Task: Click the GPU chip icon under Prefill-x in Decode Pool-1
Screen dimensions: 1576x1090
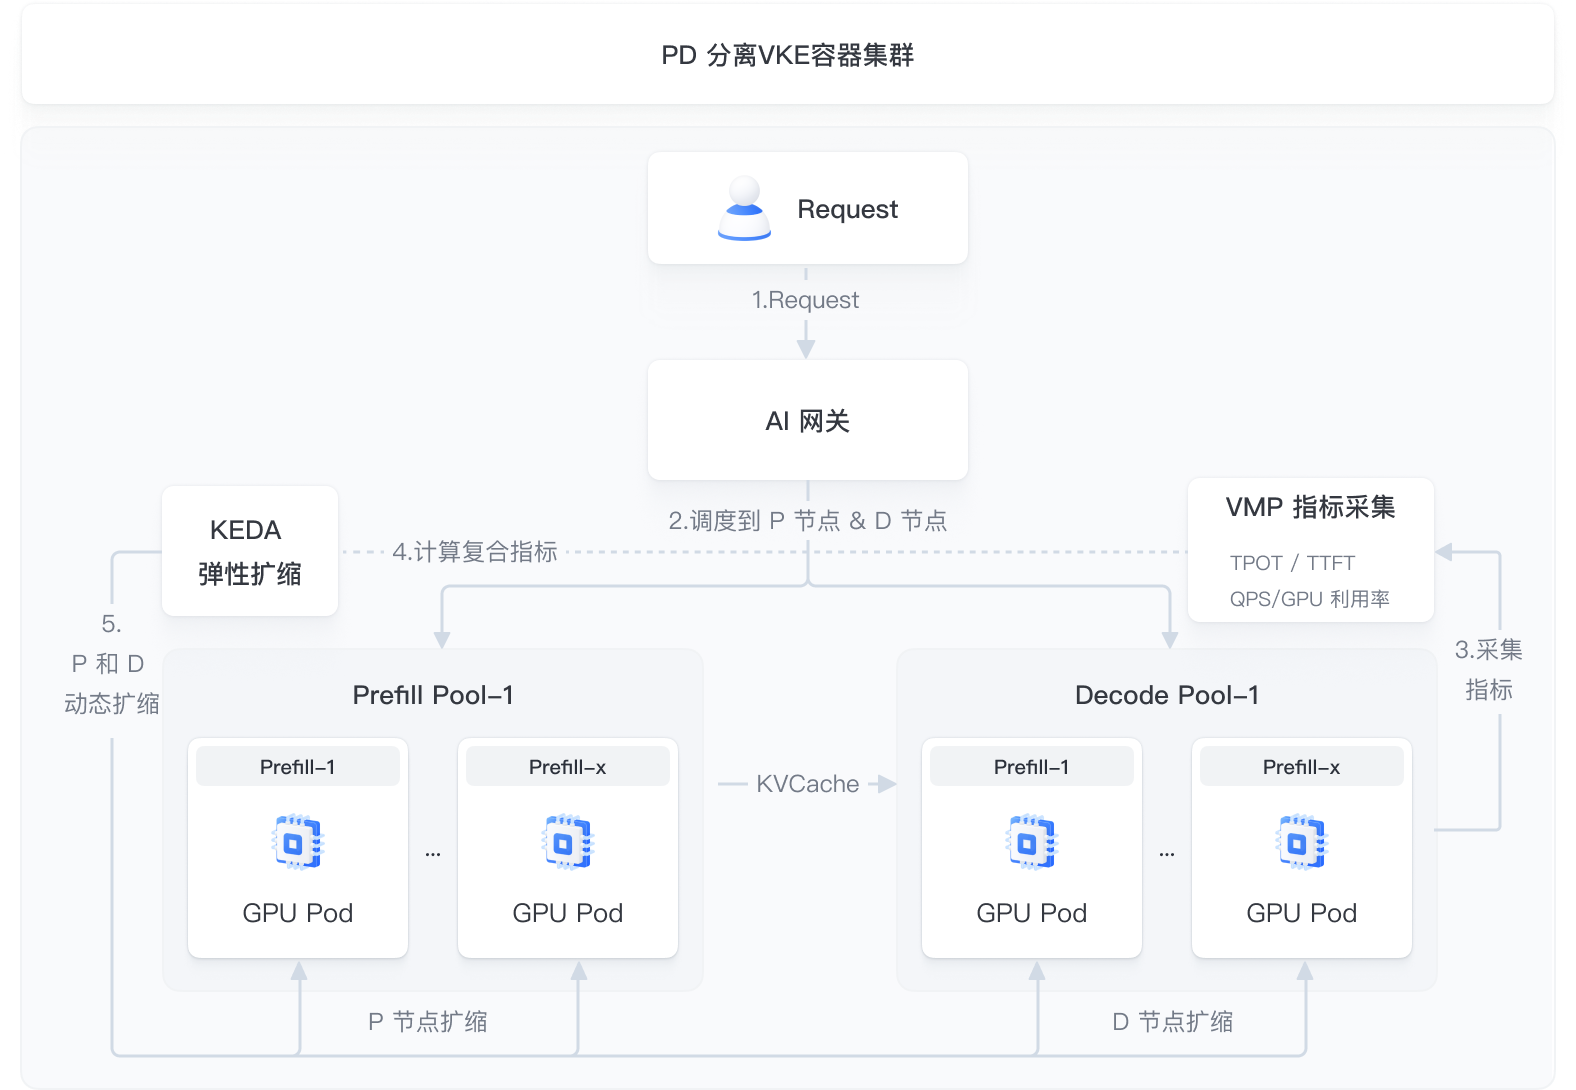Action: tap(1301, 842)
